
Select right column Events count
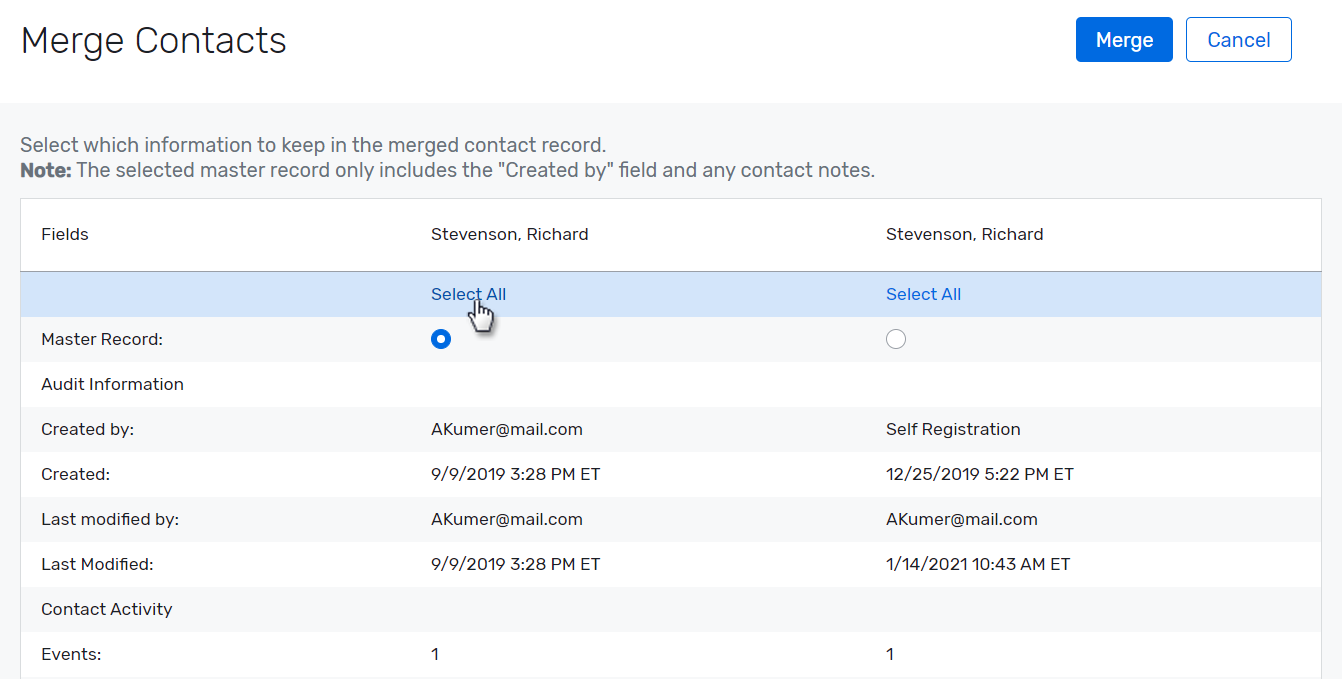889,653
